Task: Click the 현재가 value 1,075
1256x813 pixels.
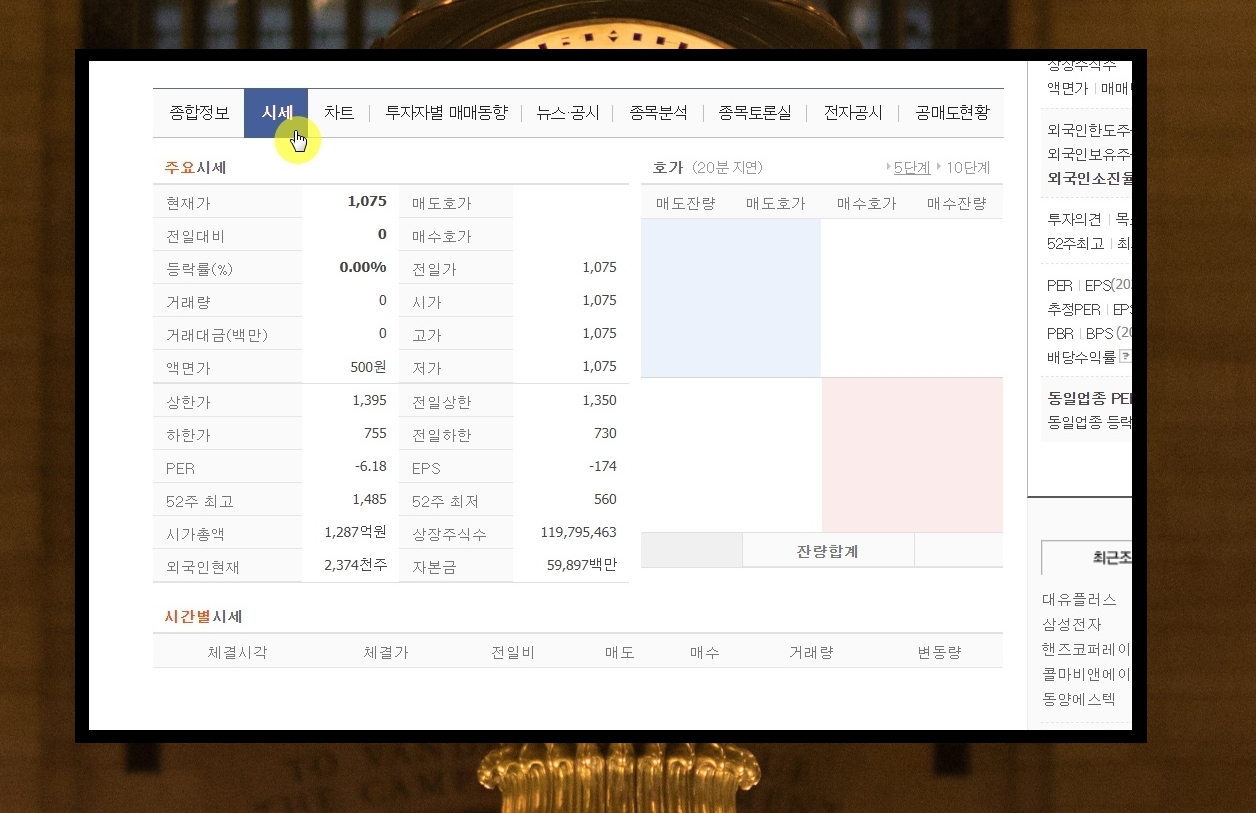Action: pos(367,201)
